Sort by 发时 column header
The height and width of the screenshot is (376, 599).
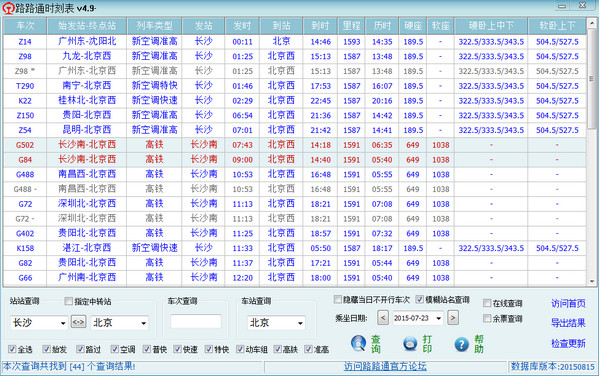242,26
